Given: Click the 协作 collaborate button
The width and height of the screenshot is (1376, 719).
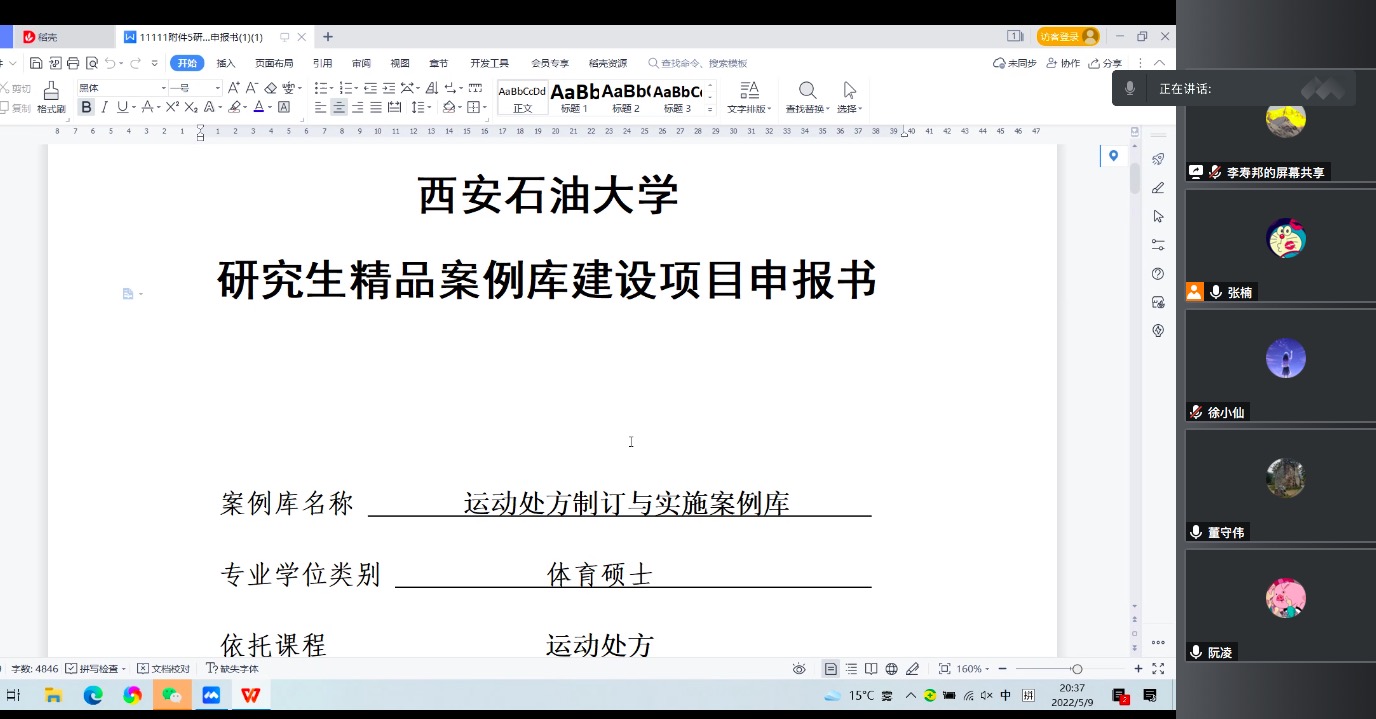Looking at the screenshot, I should point(1063,63).
